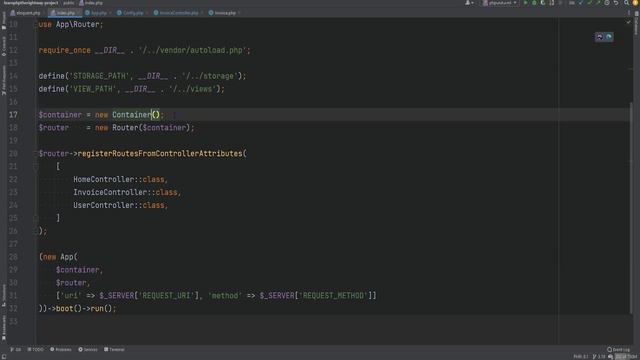The width and height of the screenshot is (640, 360).
Task: Open the Commit tool window stripe
Action: pyautogui.click(x=4, y=47)
